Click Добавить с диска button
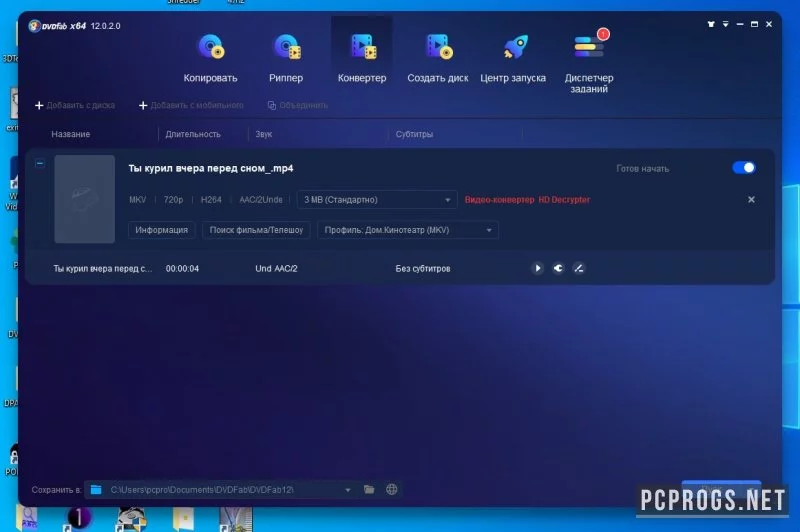Image resolution: width=800 pixels, height=532 pixels. pos(75,105)
